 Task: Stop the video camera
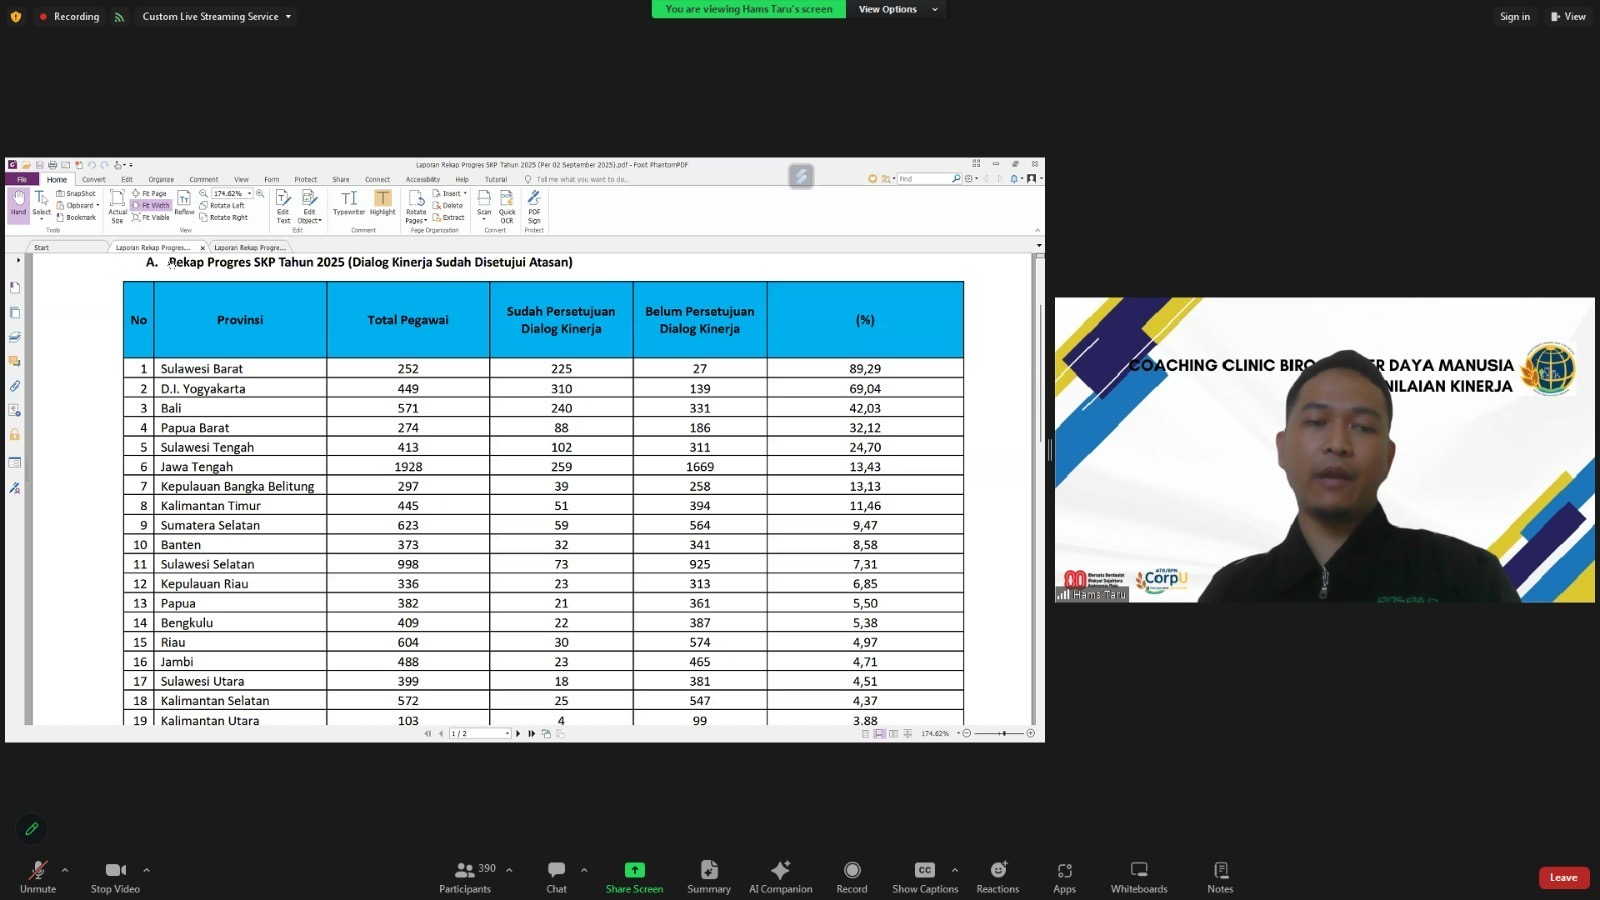click(115, 876)
